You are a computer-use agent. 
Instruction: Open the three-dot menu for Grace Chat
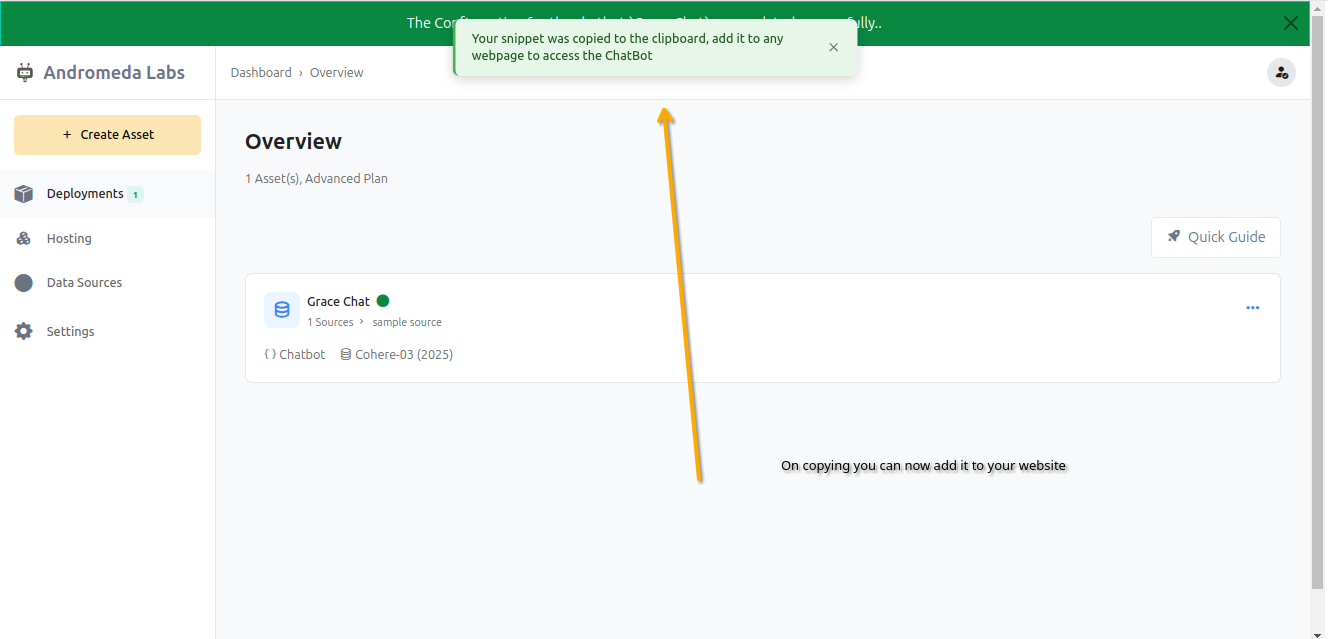pos(1252,308)
